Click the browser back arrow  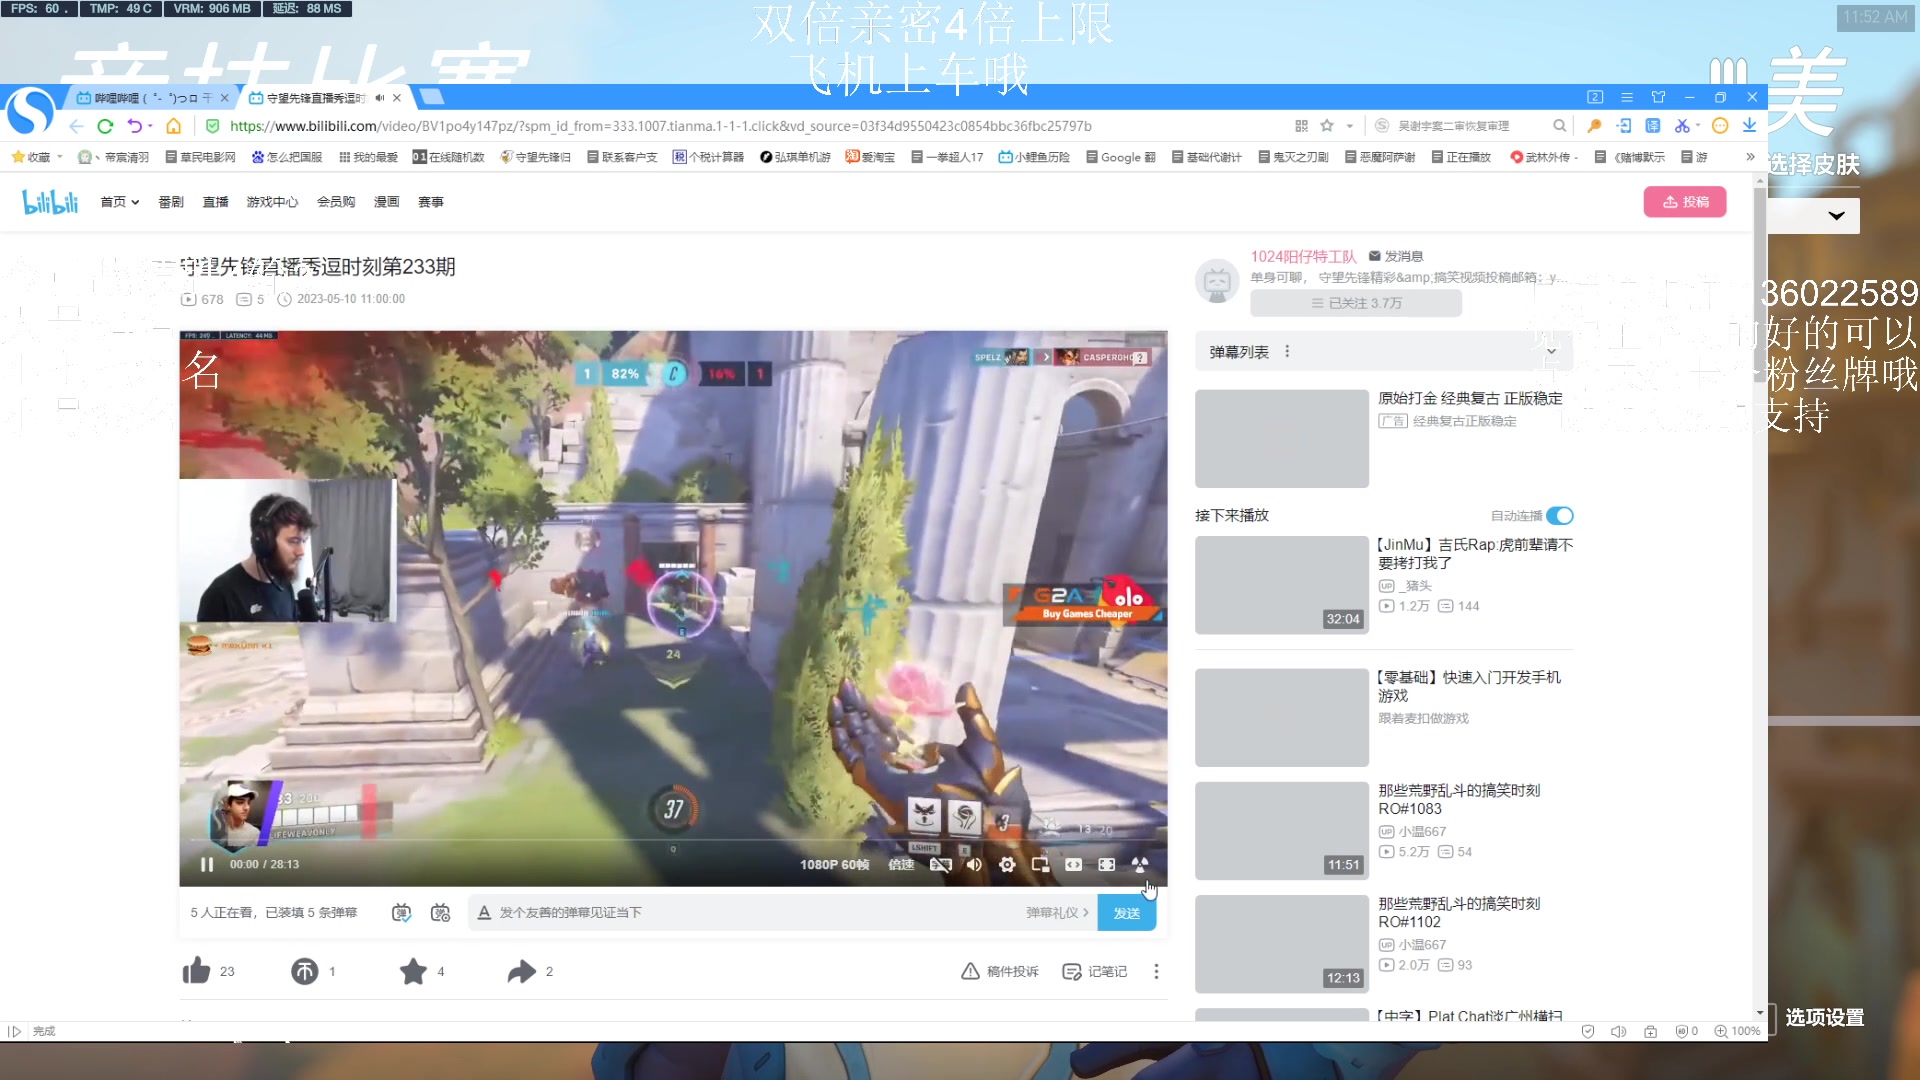pyautogui.click(x=77, y=126)
